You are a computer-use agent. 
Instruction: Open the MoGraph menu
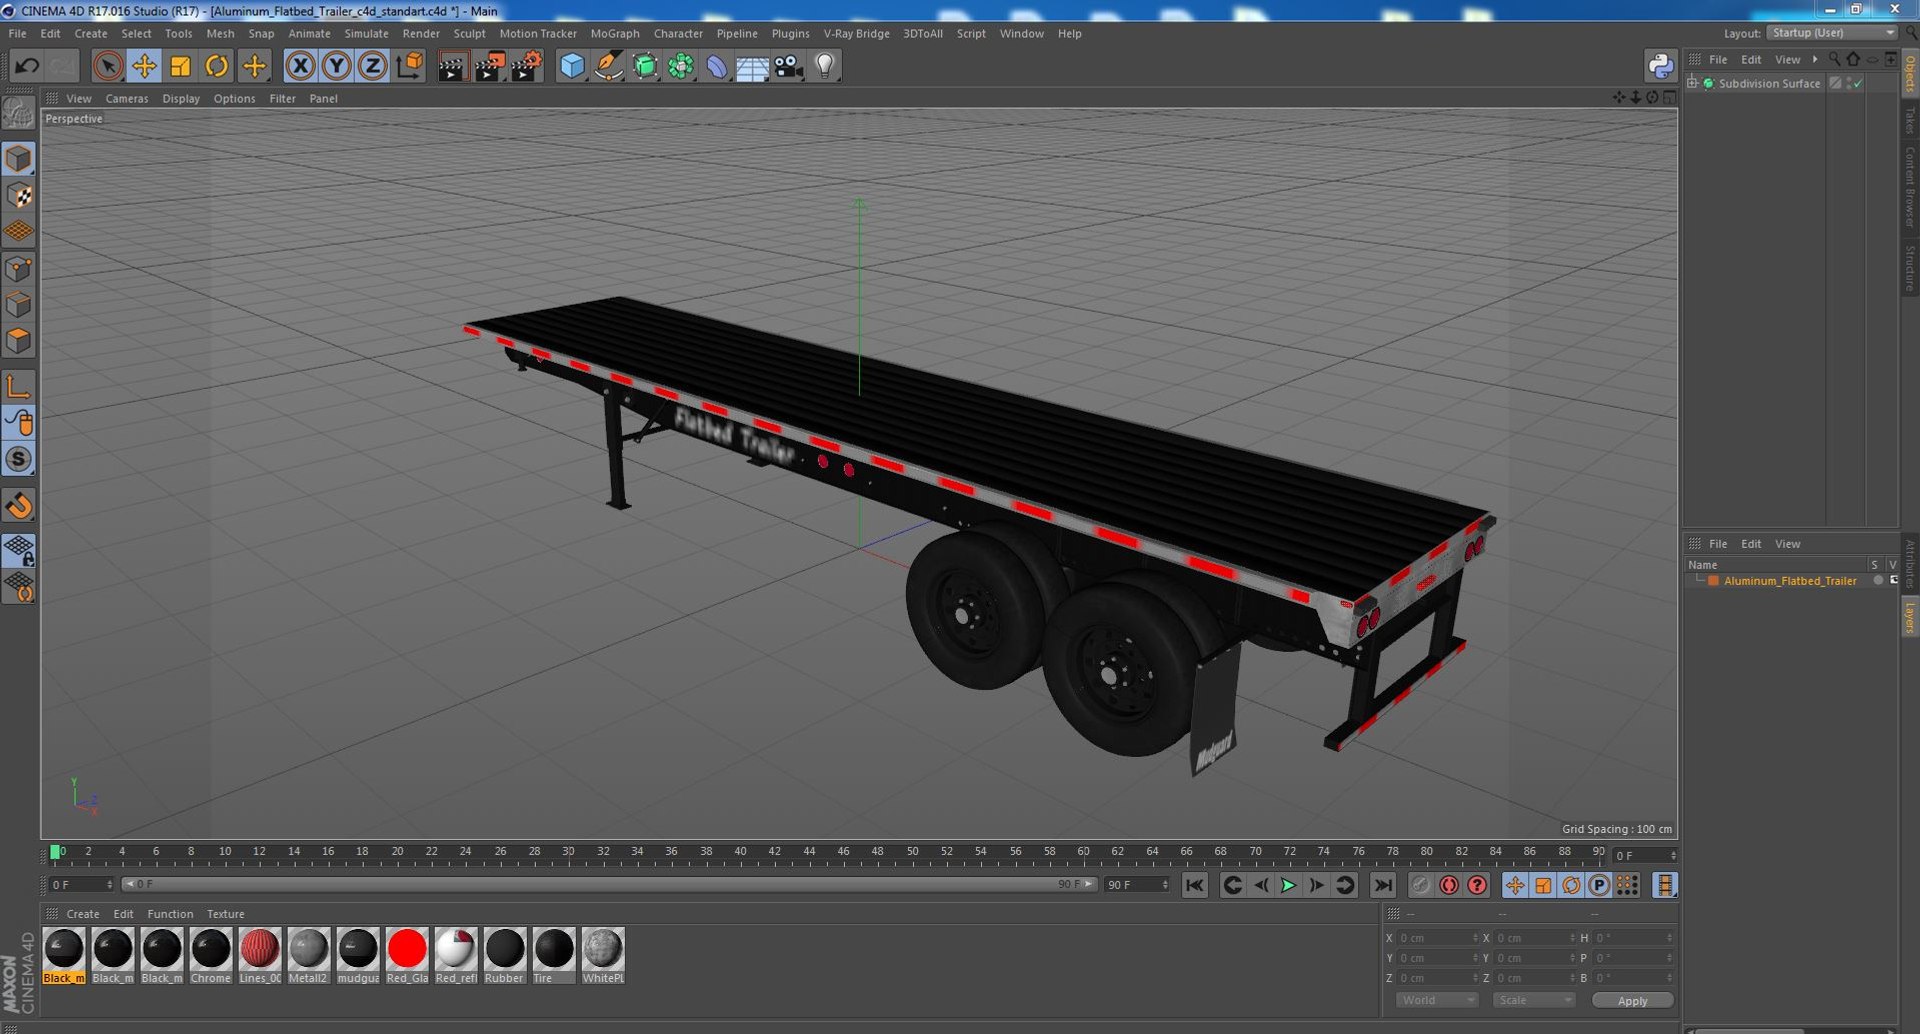pyautogui.click(x=615, y=33)
